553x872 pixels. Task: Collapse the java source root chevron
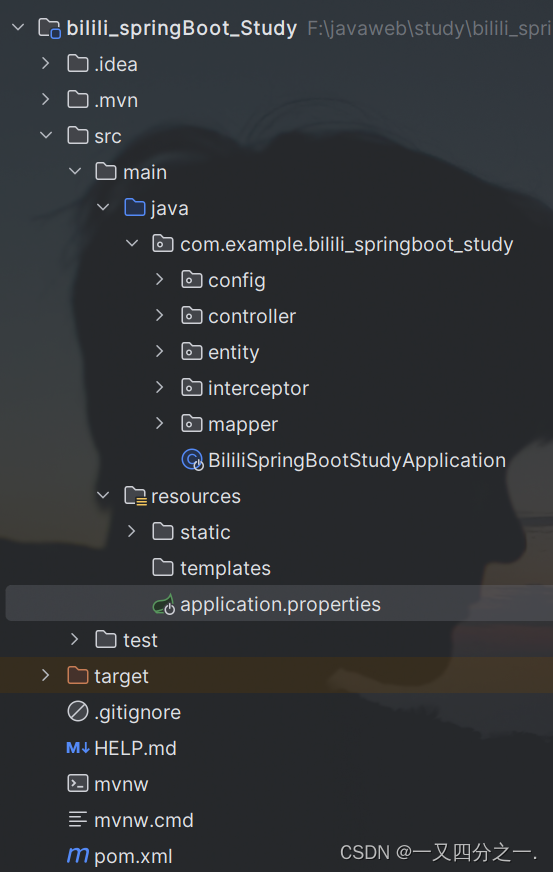(x=103, y=207)
